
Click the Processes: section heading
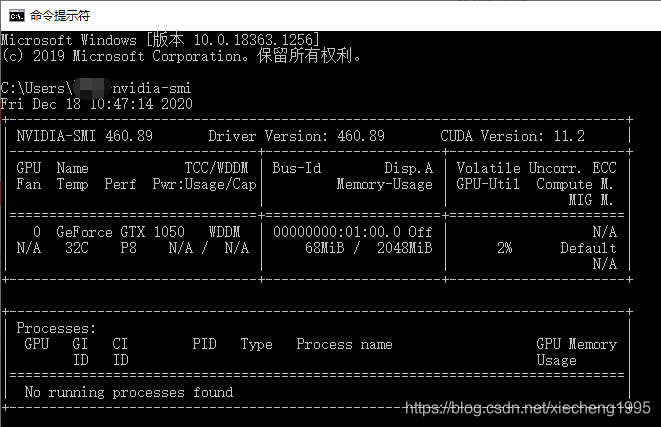click(x=56, y=328)
